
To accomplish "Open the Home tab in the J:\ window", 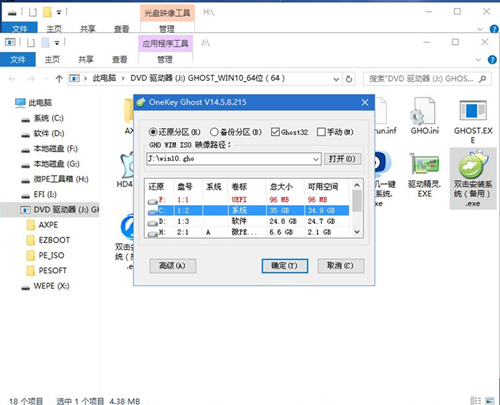I will (x=52, y=60).
